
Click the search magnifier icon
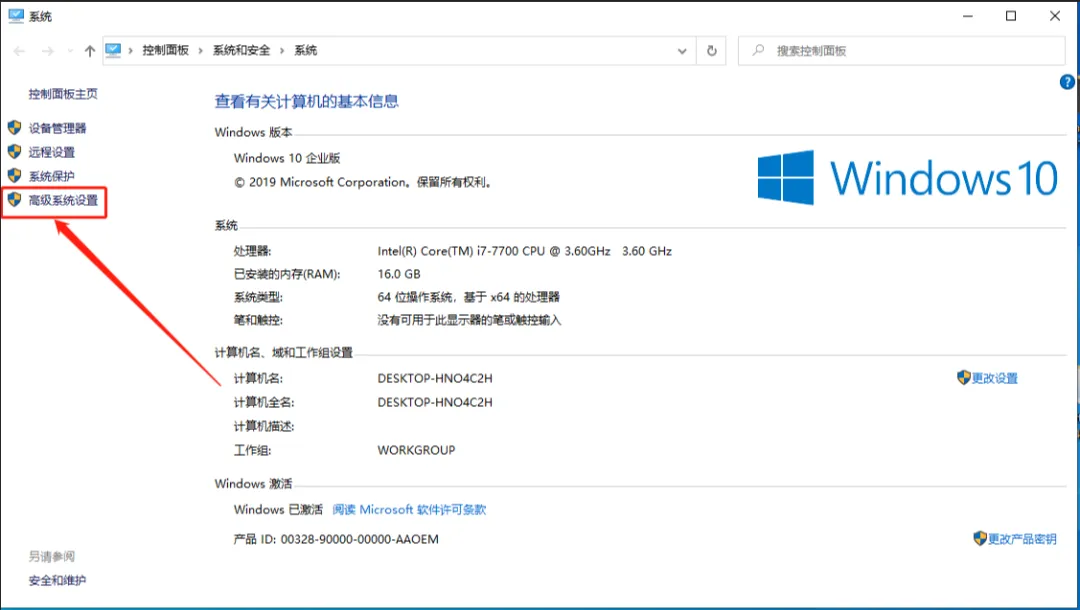coord(758,50)
